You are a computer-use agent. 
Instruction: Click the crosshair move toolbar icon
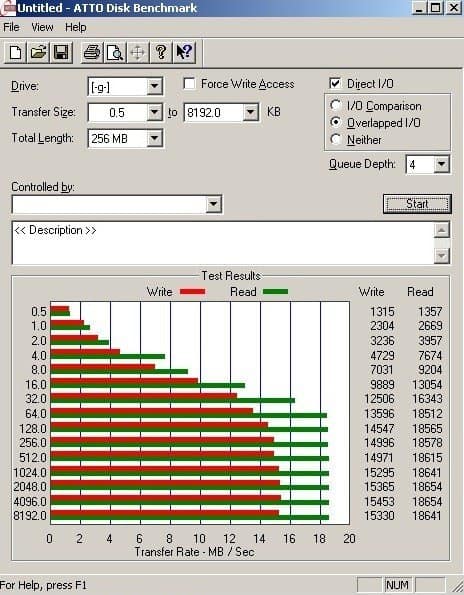pyautogui.click(x=138, y=52)
